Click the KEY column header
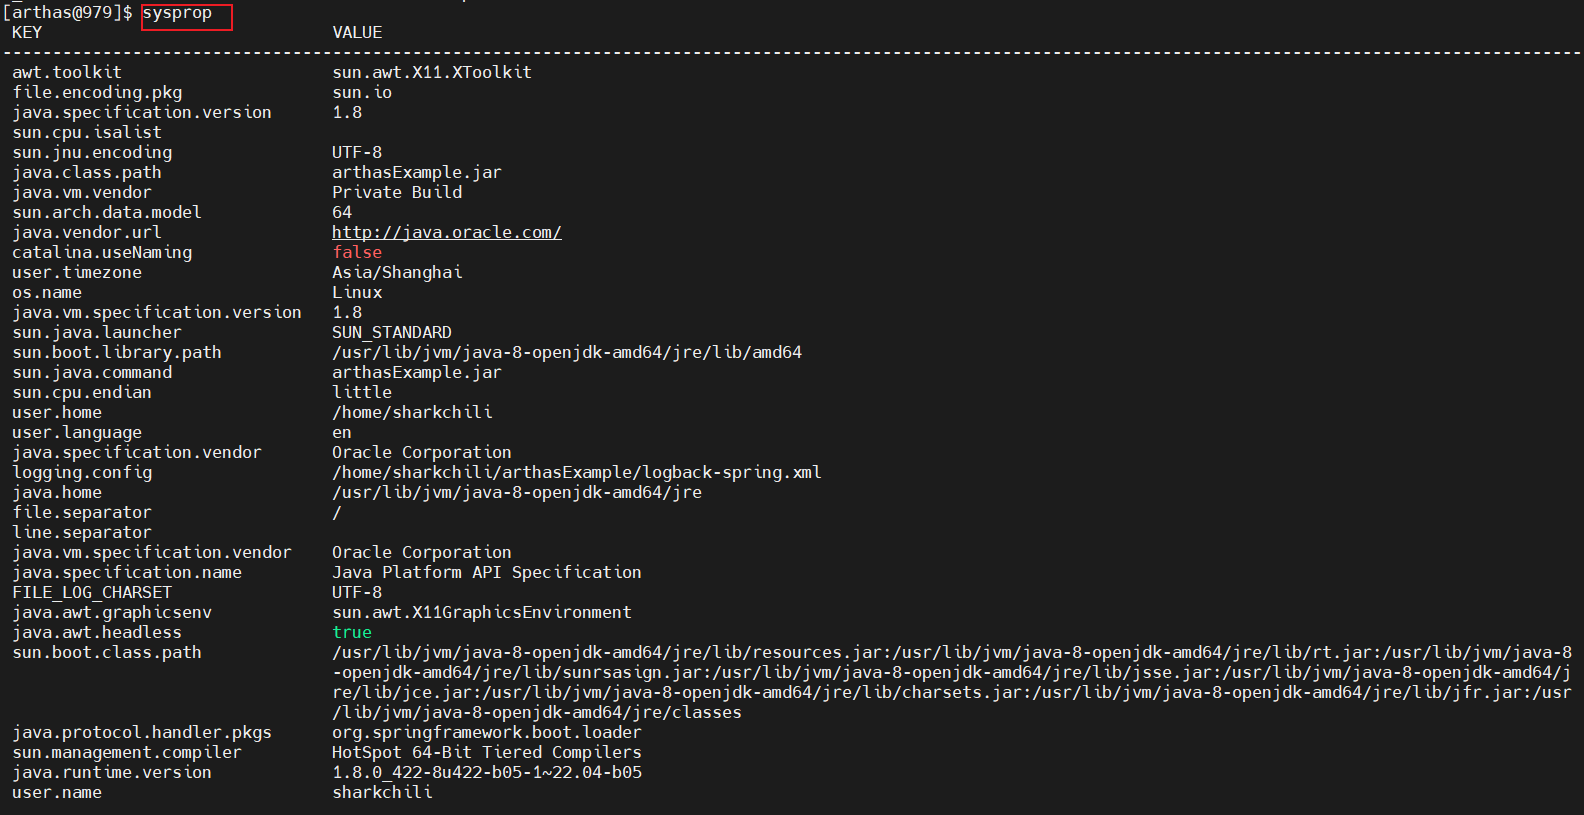The image size is (1584, 815). pyautogui.click(x=27, y=32)
